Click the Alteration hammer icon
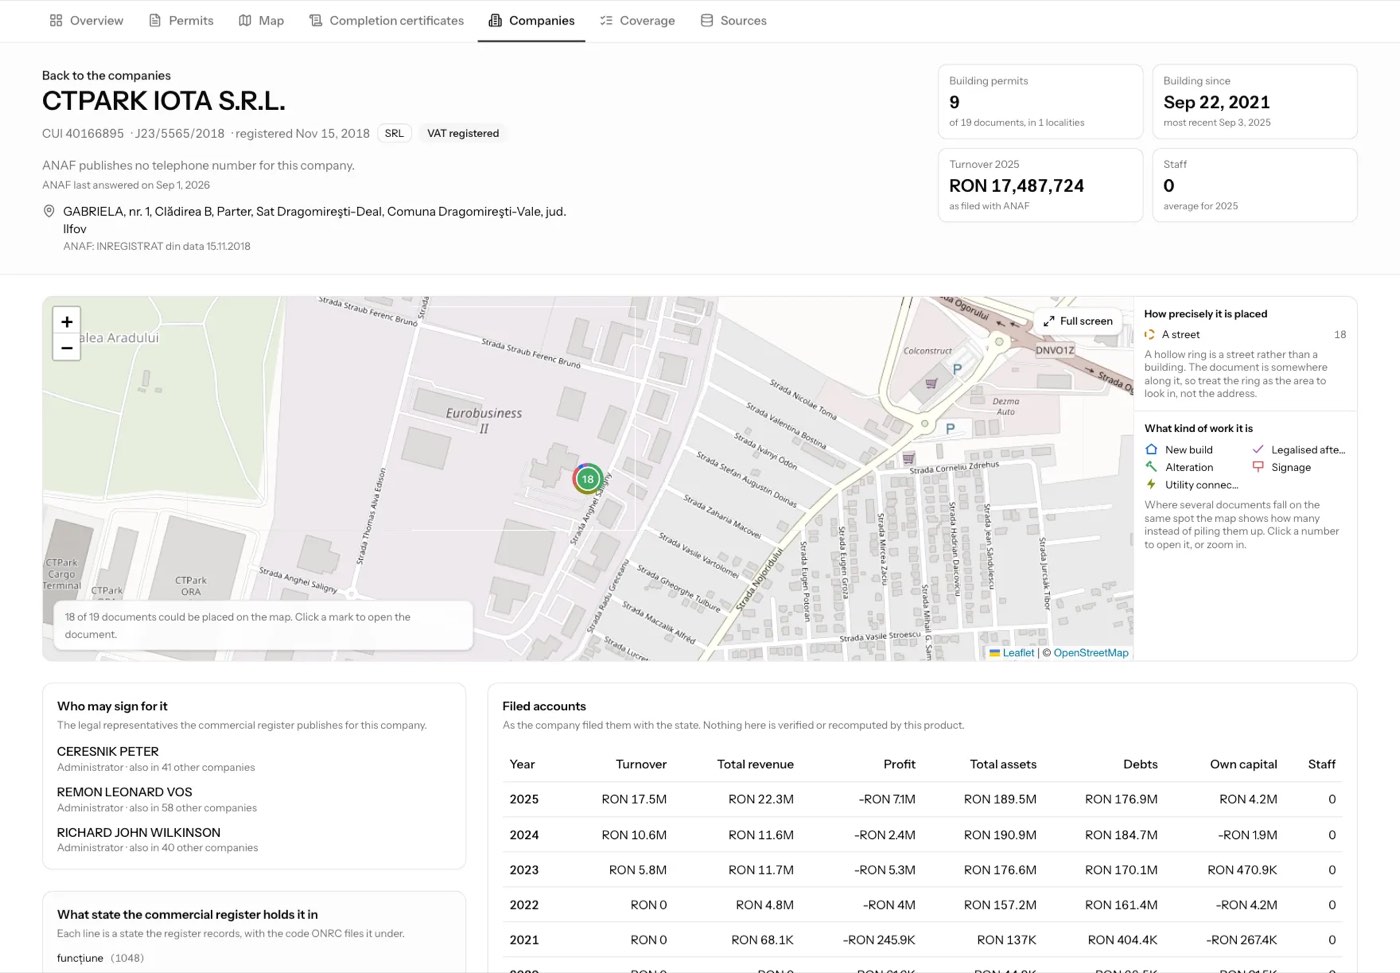 pos(1151,467)
